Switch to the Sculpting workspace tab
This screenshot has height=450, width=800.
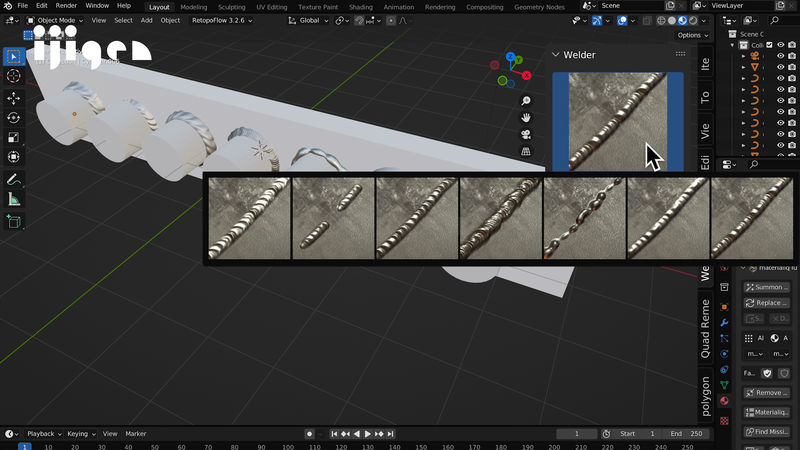[232, 7]
